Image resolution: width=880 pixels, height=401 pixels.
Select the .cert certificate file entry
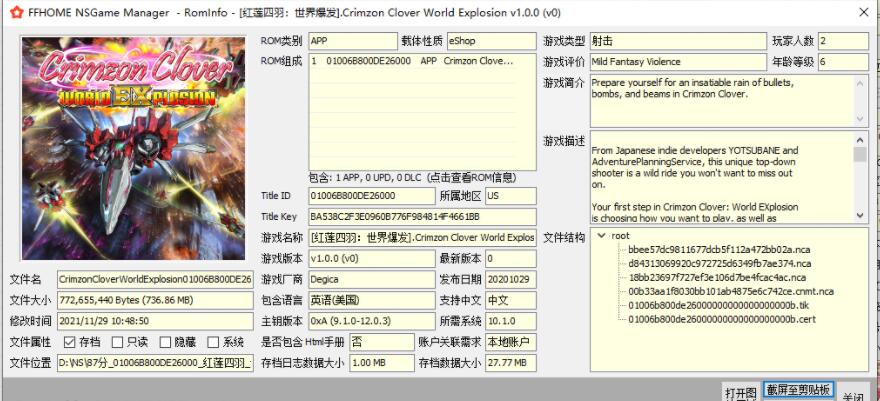722,320
